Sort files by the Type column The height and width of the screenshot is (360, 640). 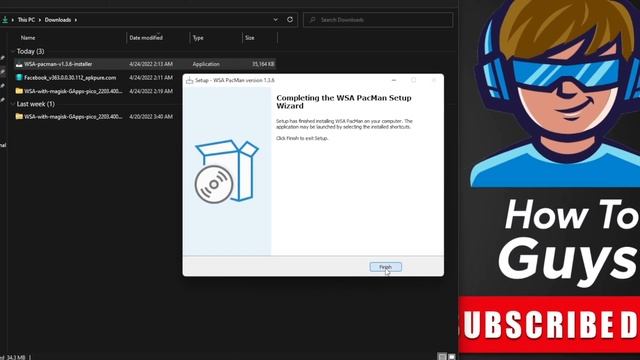point(198,38)
